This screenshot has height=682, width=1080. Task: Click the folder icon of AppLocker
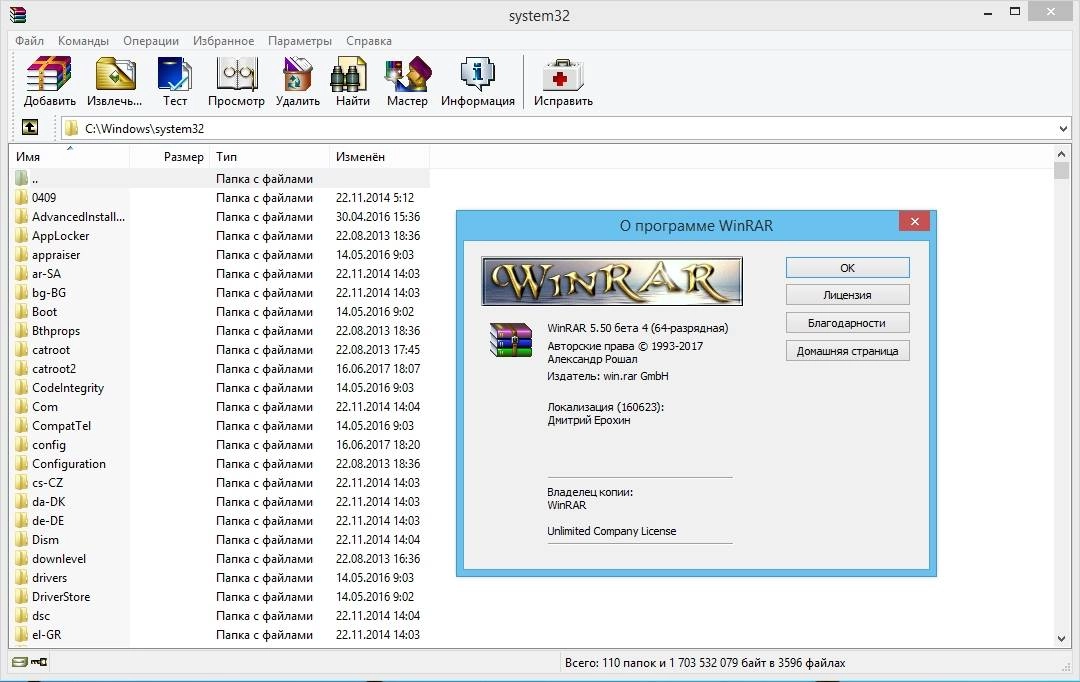click(x=21, y=236)
